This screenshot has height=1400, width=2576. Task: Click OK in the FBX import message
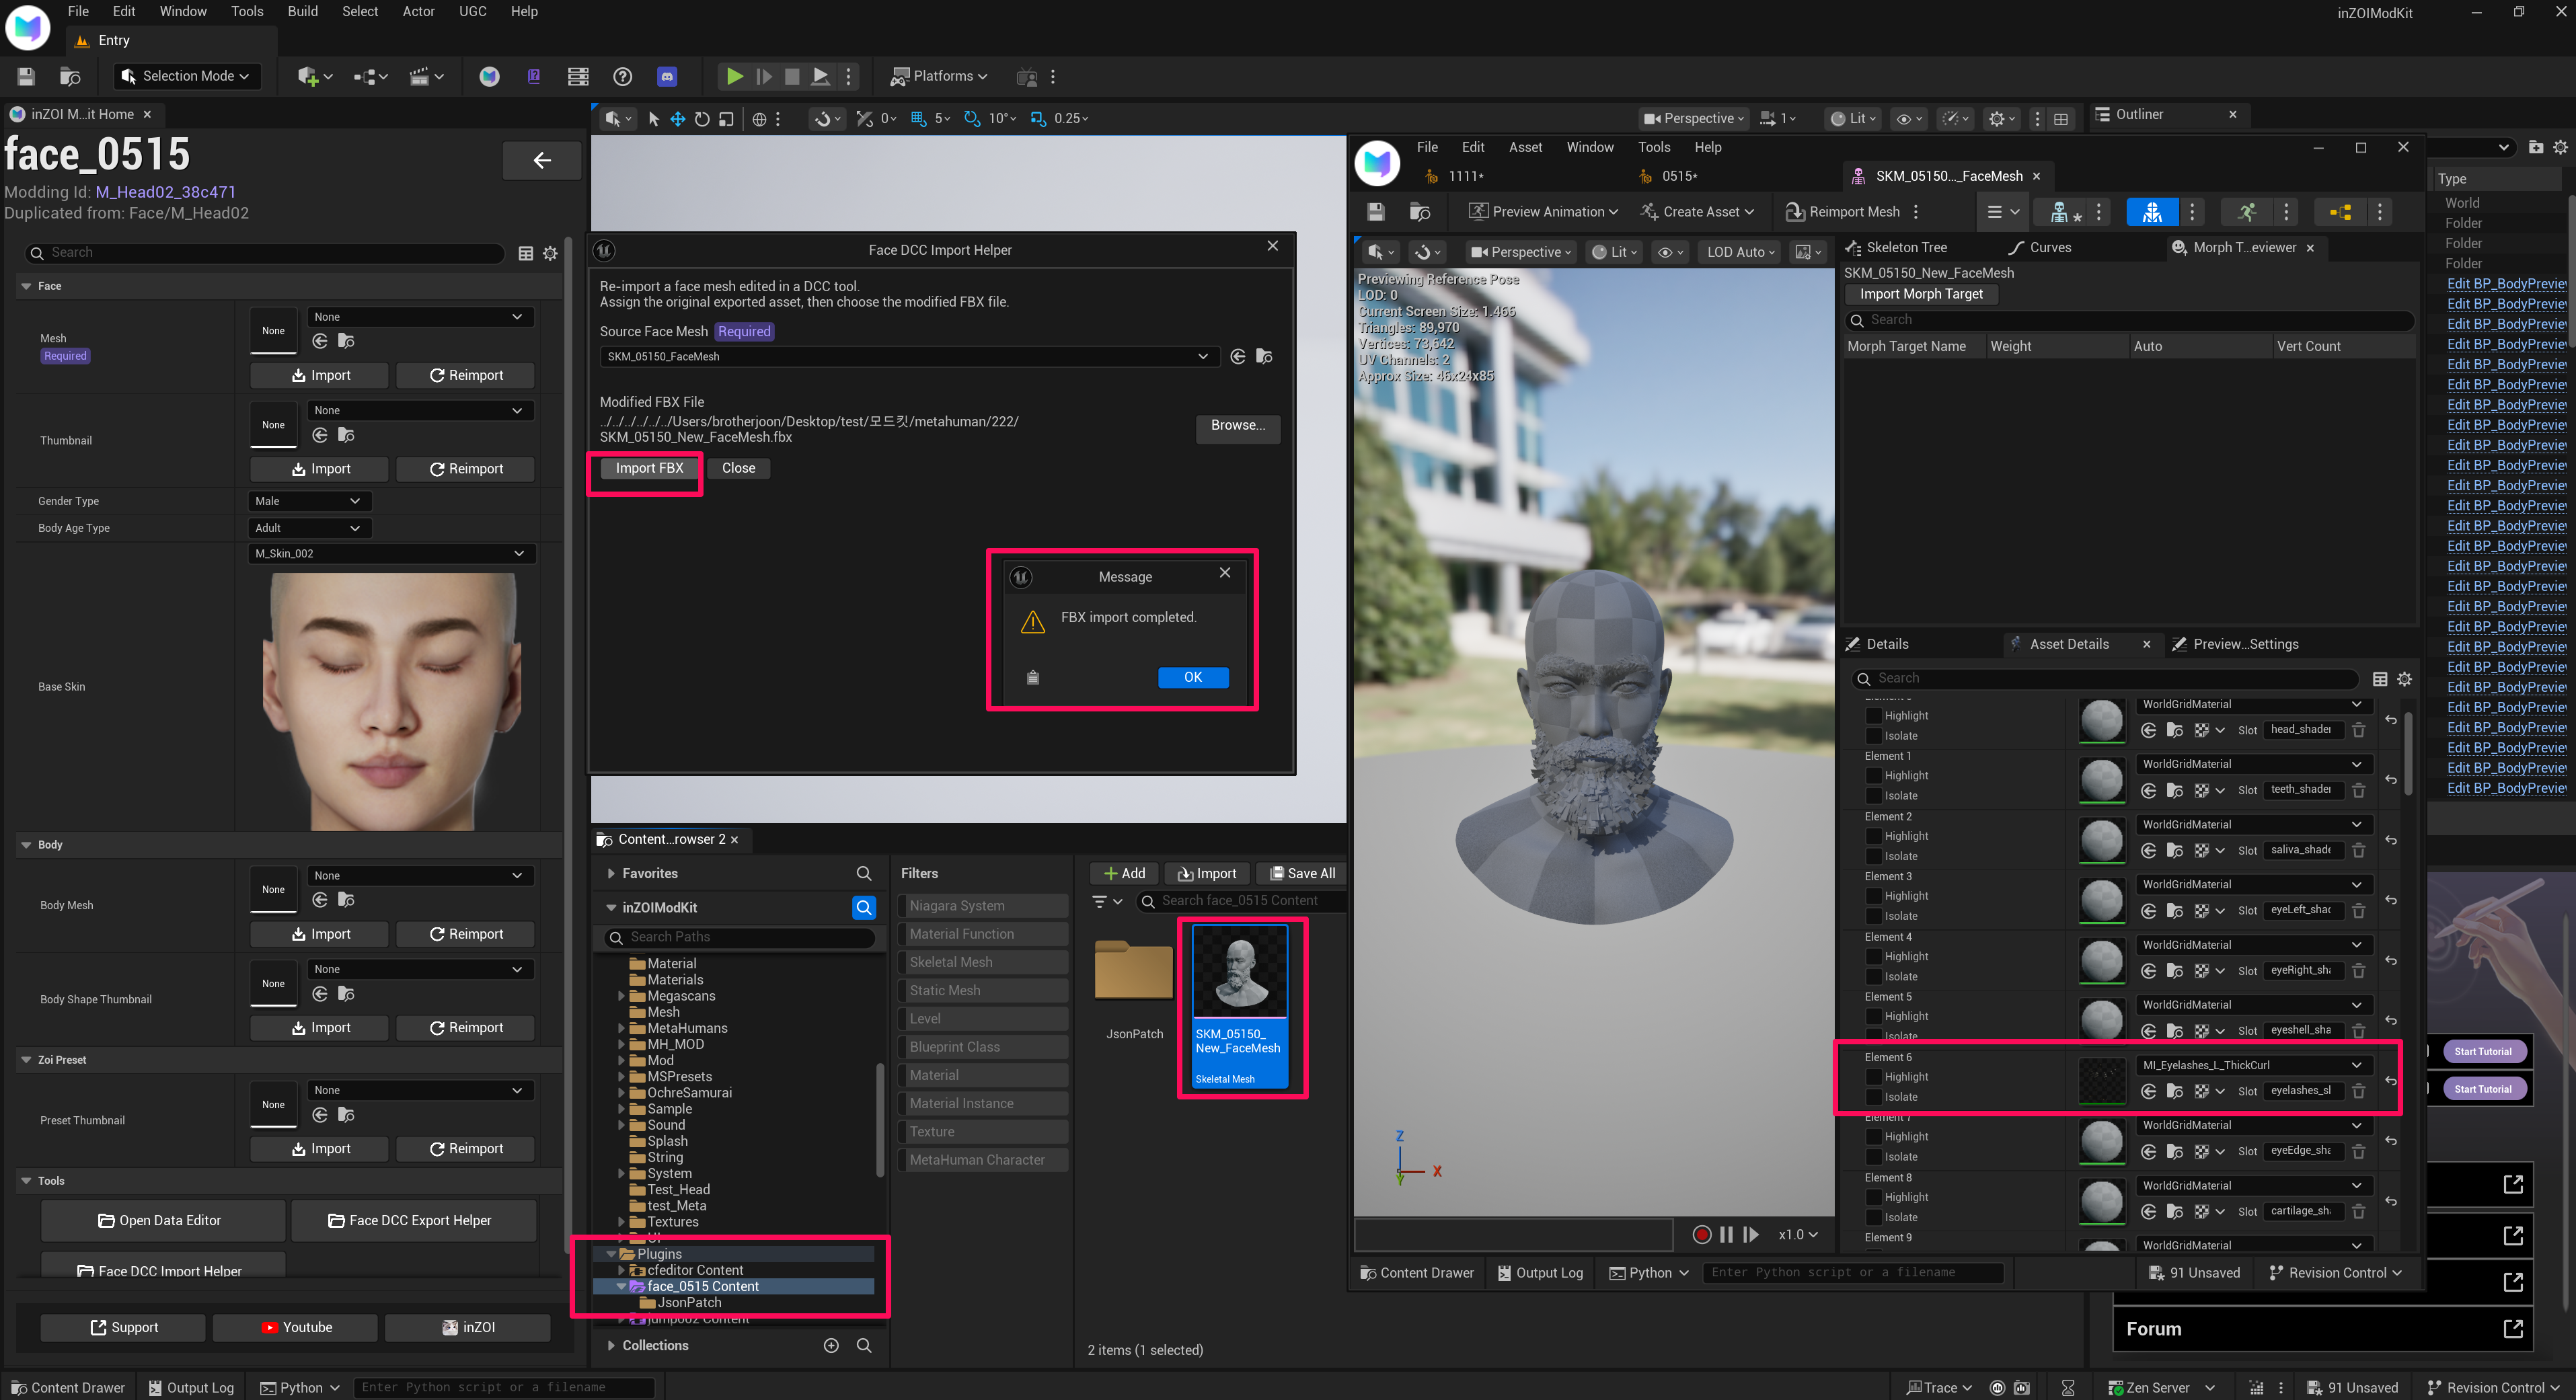[x=1193, y=677]
